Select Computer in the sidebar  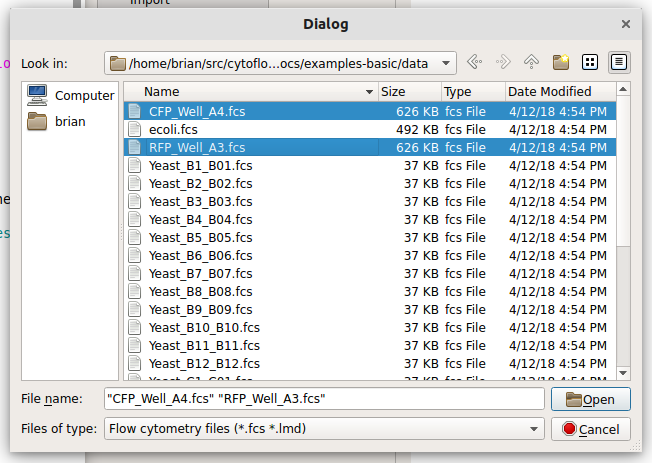click(x=70, y=95)
